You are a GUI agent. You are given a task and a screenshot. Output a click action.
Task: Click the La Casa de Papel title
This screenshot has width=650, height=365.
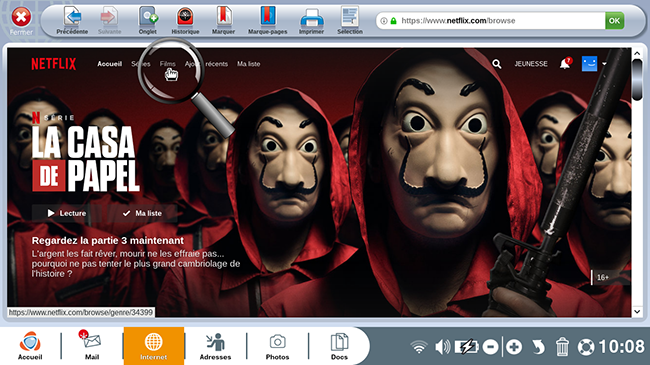pyautogui.click(x=85, y=159)
